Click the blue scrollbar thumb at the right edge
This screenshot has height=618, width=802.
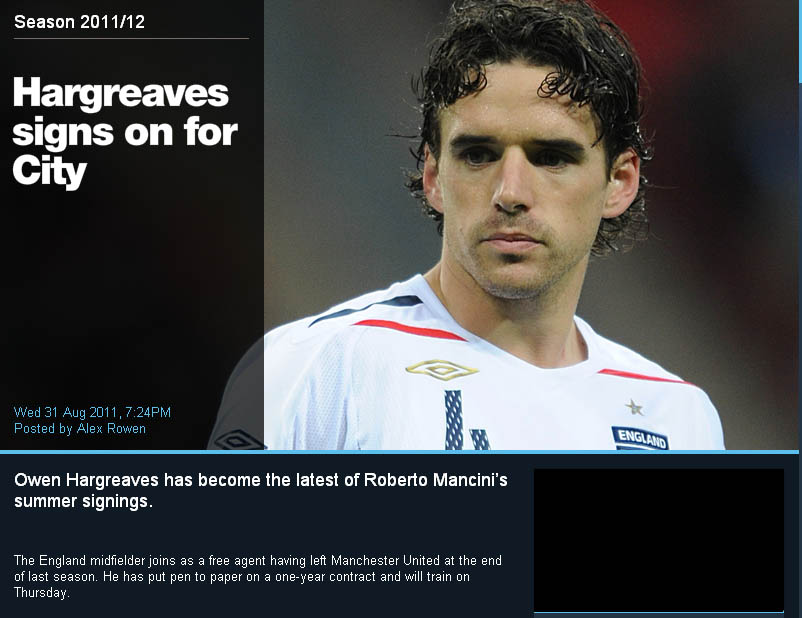[x=799, y=41]
